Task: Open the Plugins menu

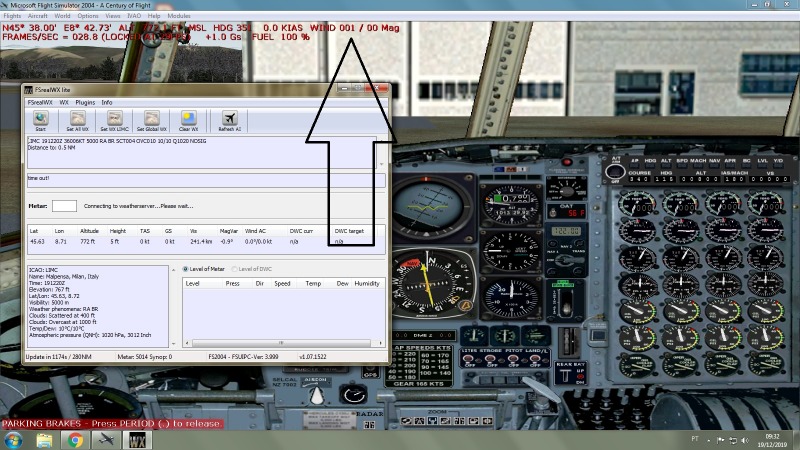Action: (x=85, y=103)
